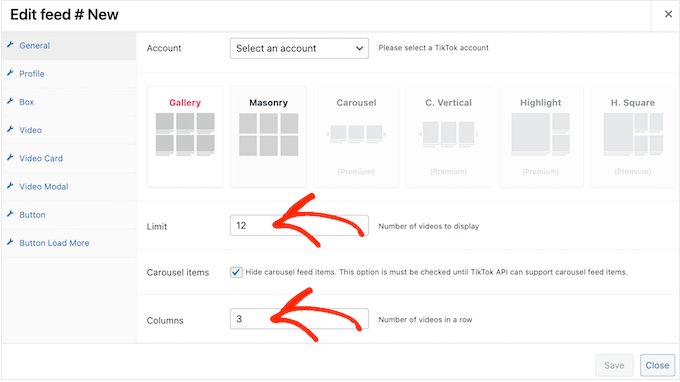Select the C. Vertical layout option
This screenshot has width=680, height=382.
tap(448, 137)
